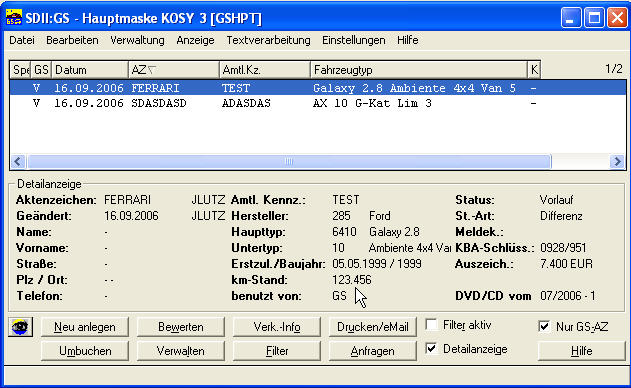Viewport: 631px width, 388px height.
Task: Sort list by the Datum column header
Action: pyautogui.click(x=90, y=70)
